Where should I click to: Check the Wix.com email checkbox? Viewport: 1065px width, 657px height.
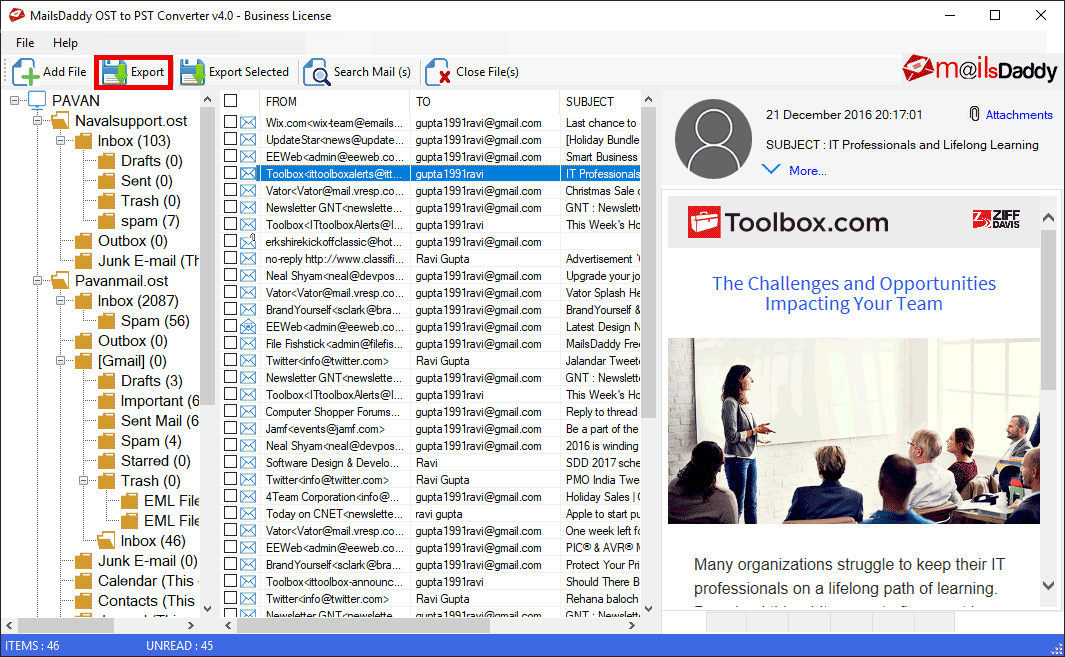[231, 122]
